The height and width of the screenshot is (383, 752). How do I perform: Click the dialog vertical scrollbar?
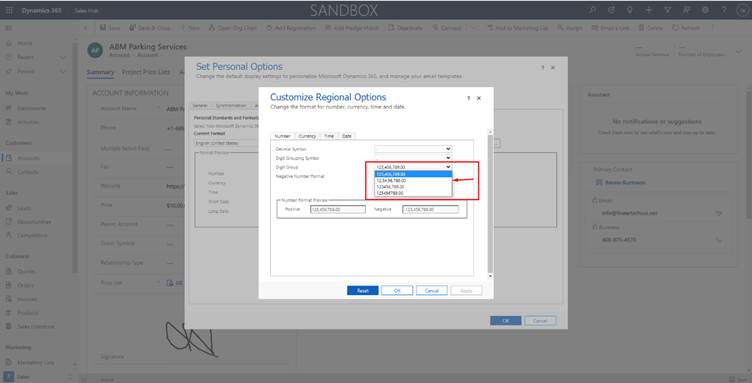click(x=490, y=205)
